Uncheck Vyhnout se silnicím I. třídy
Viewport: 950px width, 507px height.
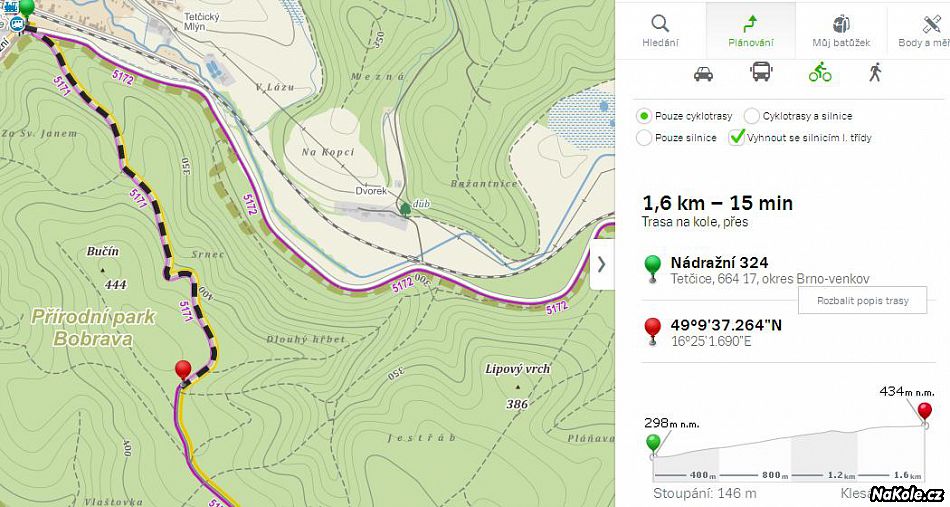737,138
